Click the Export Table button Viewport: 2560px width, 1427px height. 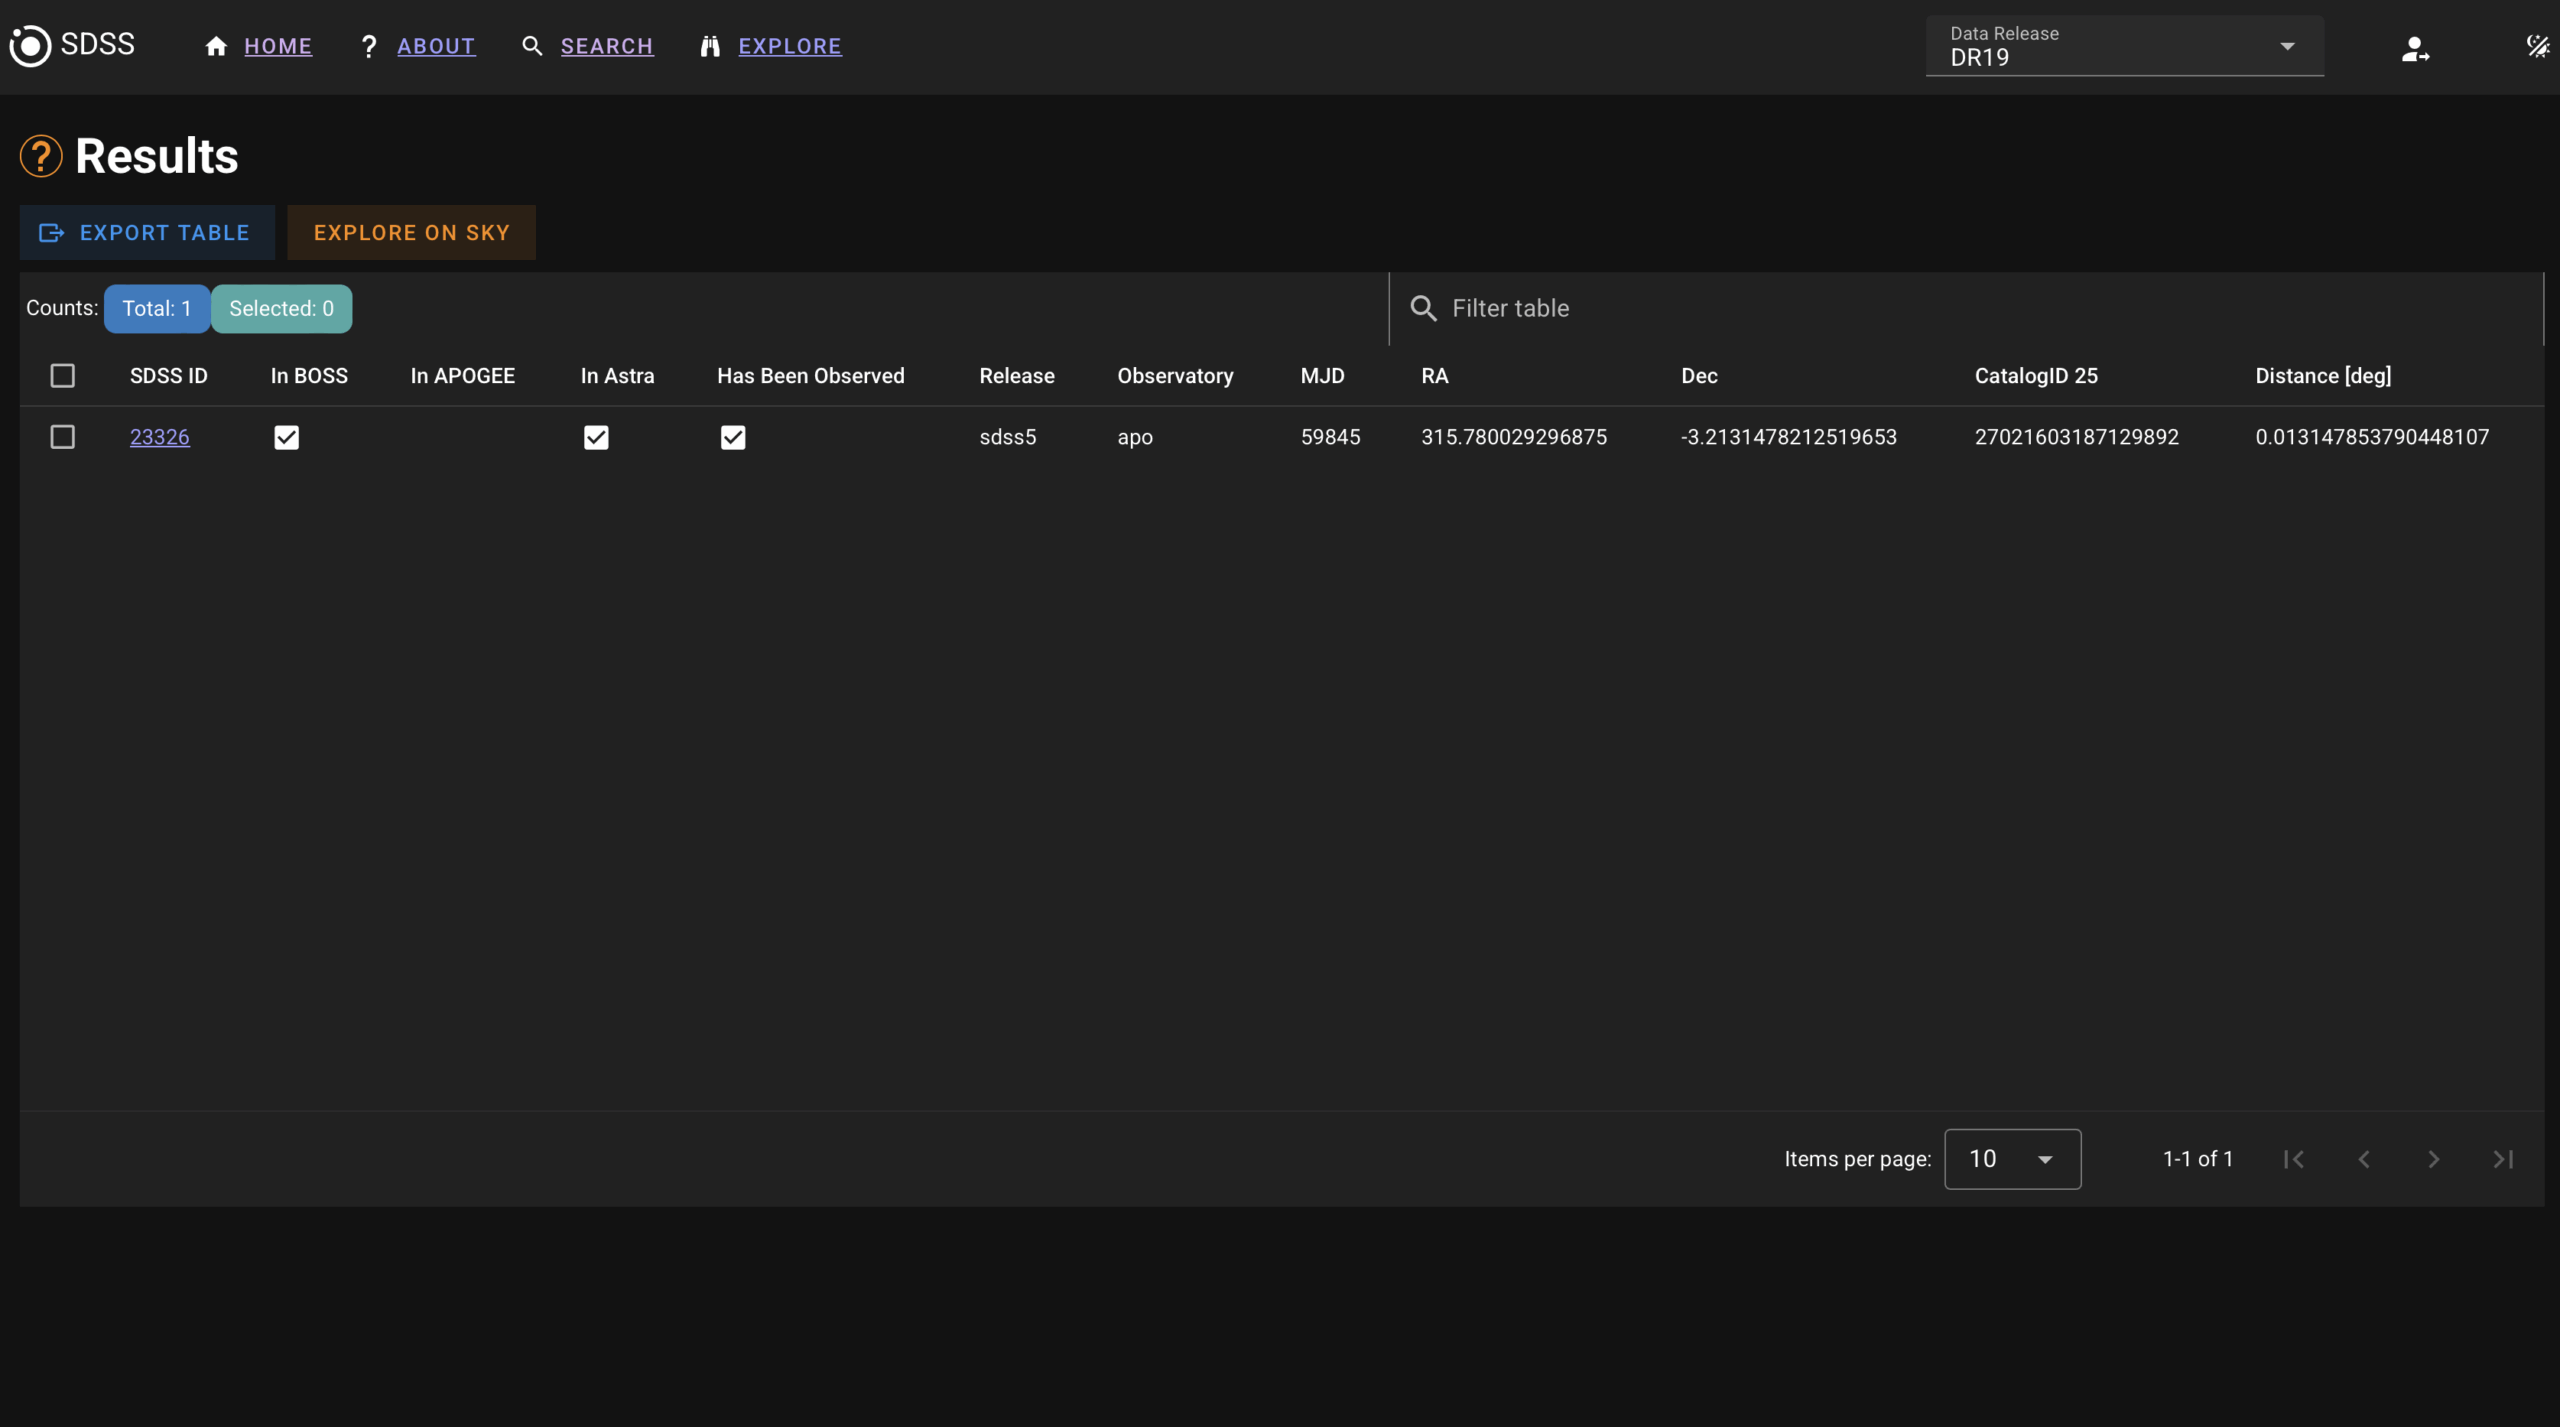[x=147, y=233]
